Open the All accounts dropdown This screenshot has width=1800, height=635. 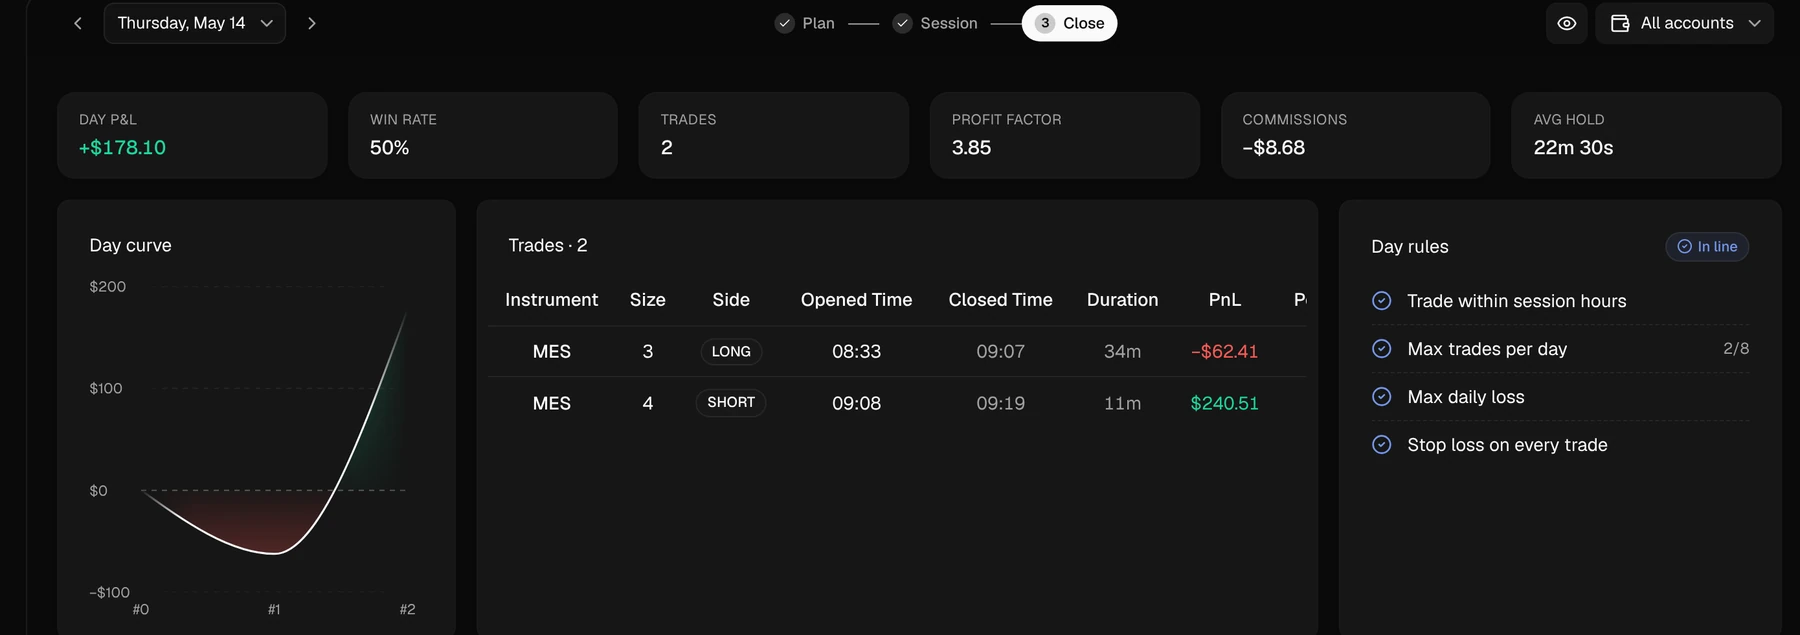1685,23
